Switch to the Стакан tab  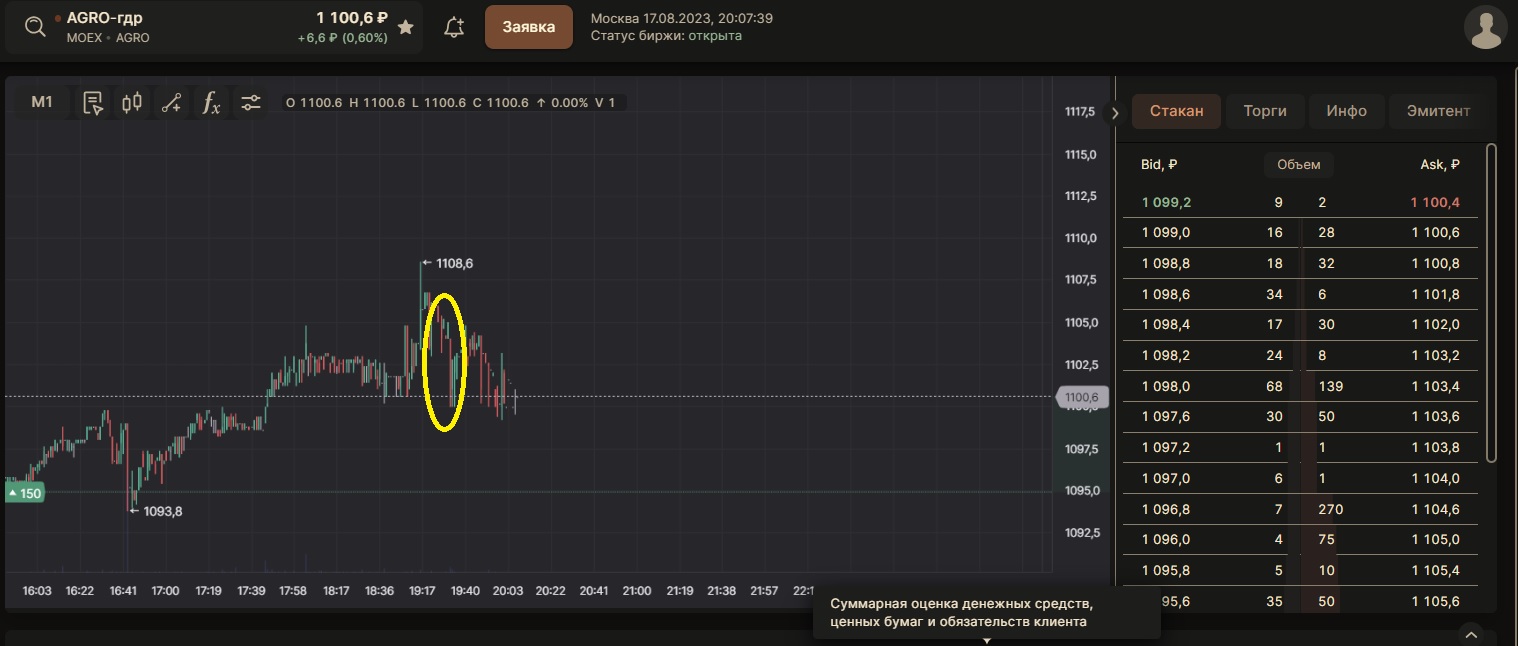[x=1176, y=111]
